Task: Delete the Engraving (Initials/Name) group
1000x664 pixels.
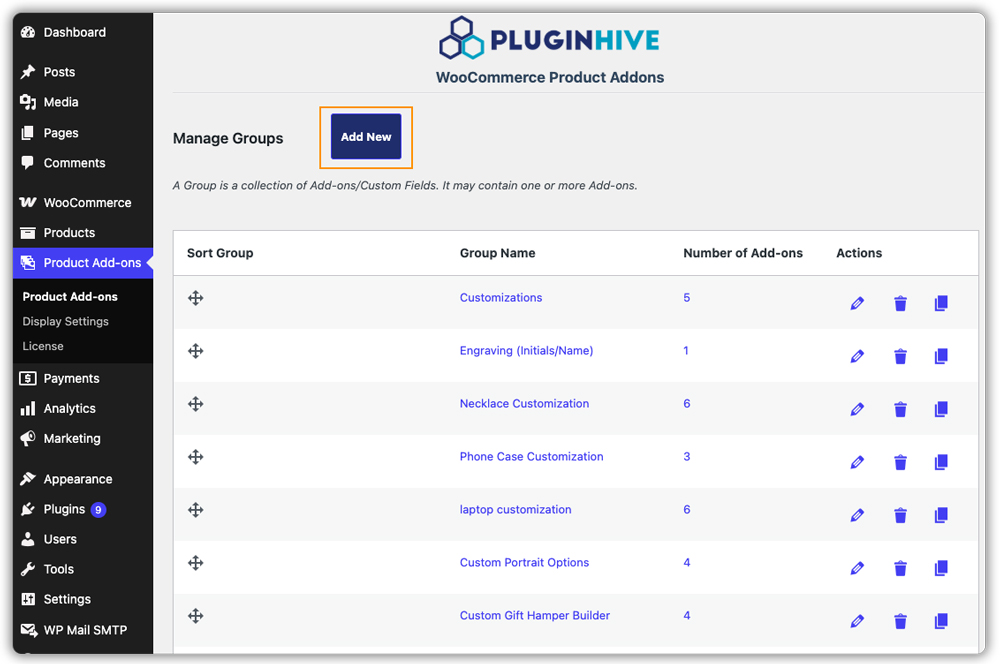Action: click(900, 356)
